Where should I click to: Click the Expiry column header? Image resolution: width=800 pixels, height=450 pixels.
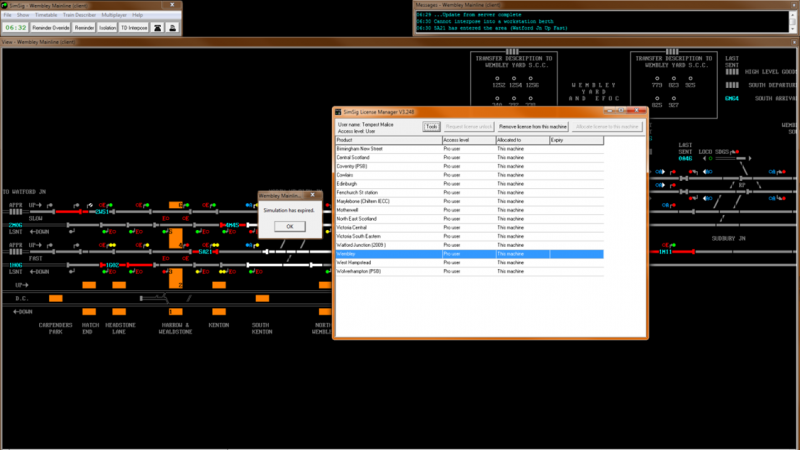click(x=577, y=140)
